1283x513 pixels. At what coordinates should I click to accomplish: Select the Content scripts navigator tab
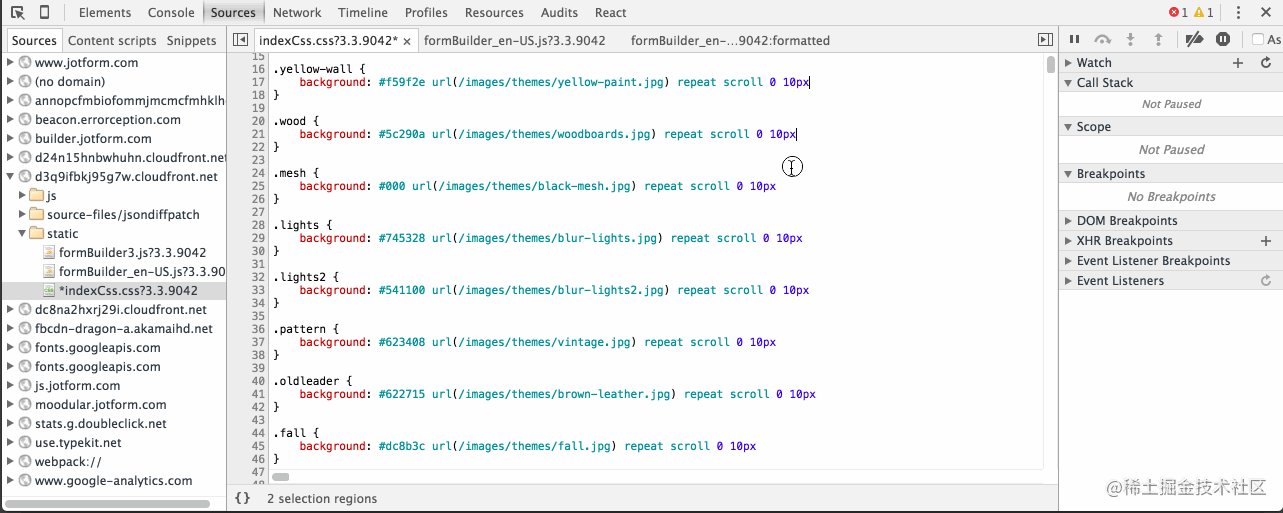112,41
